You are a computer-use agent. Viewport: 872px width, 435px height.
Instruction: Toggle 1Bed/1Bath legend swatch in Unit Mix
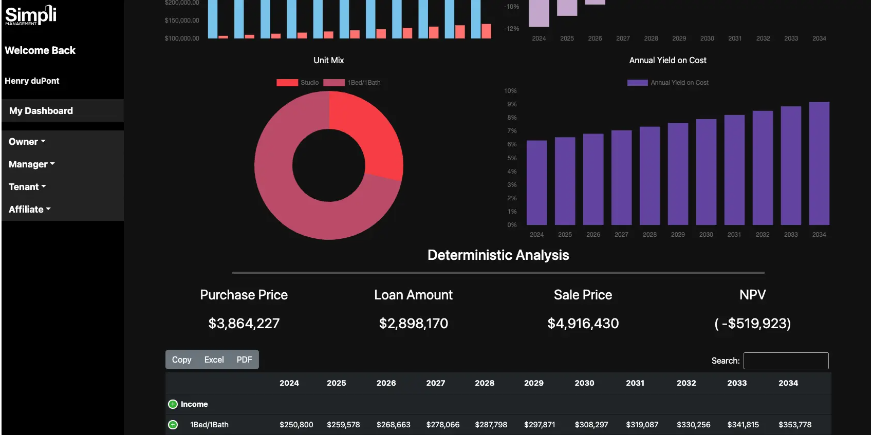point(334,82)
